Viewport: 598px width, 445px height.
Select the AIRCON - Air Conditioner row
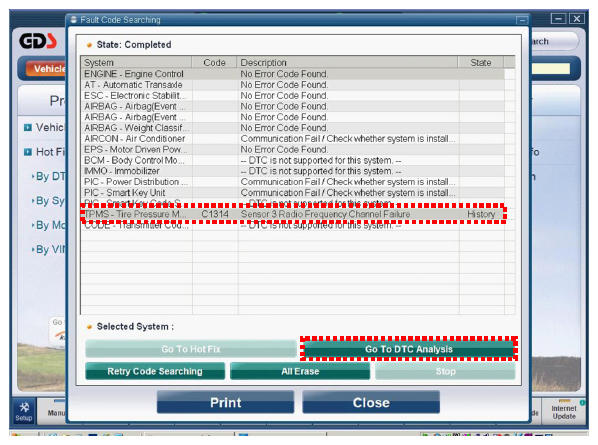(x=293, y=139)
